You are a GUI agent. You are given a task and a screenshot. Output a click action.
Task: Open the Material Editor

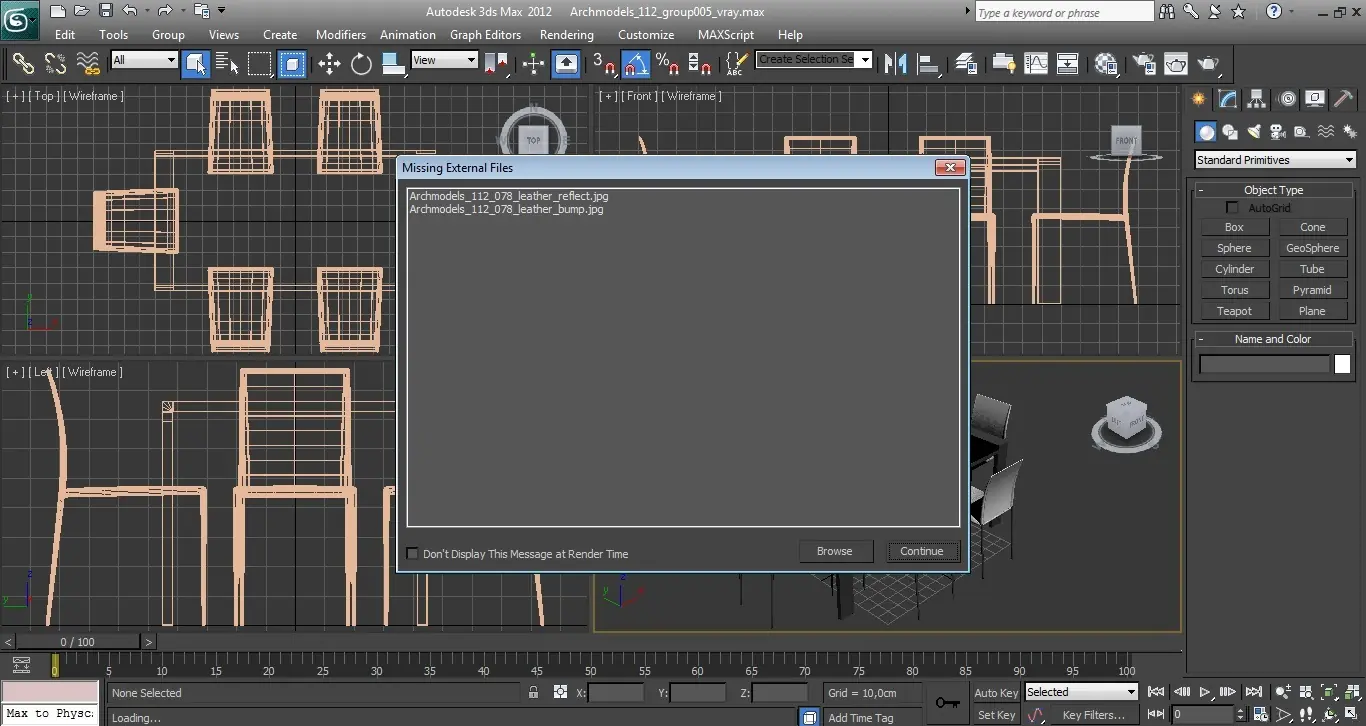click(1106, 63)
